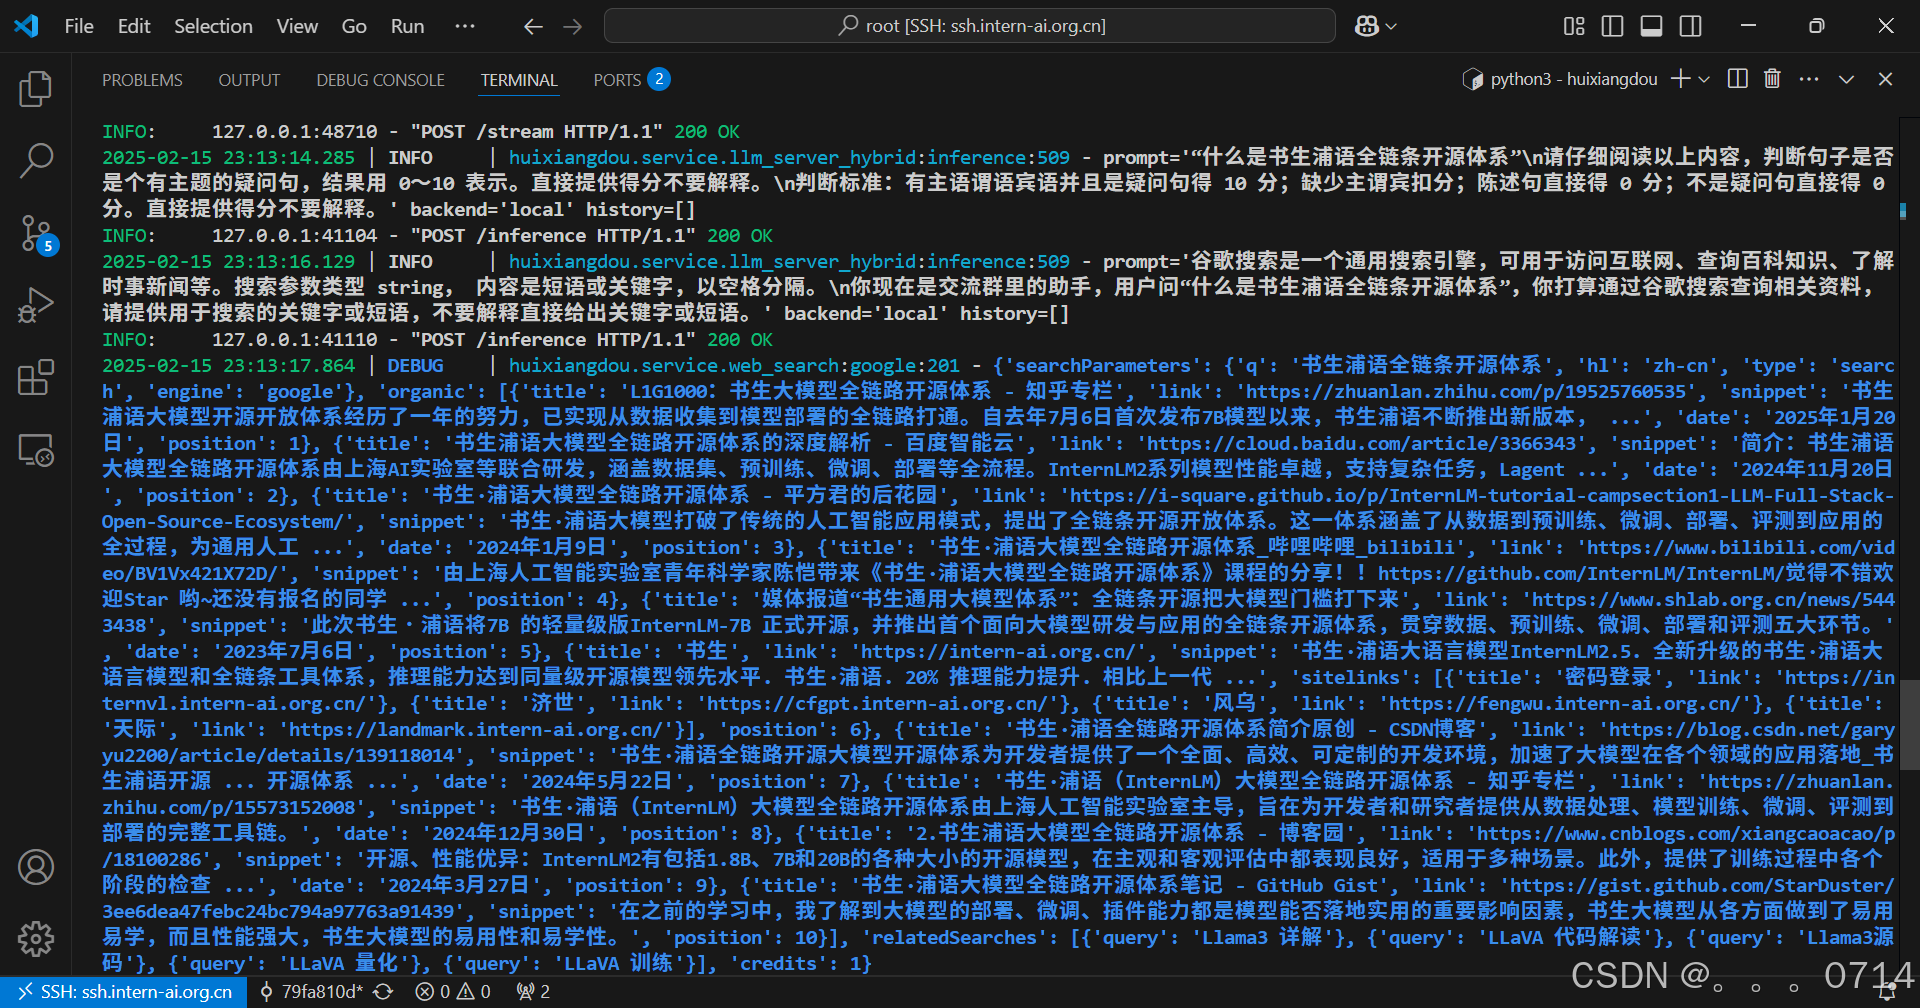This screenshot has width=1920, height=1008.
Task: Open the Edit menu
Action: click(x=134, y=27)
